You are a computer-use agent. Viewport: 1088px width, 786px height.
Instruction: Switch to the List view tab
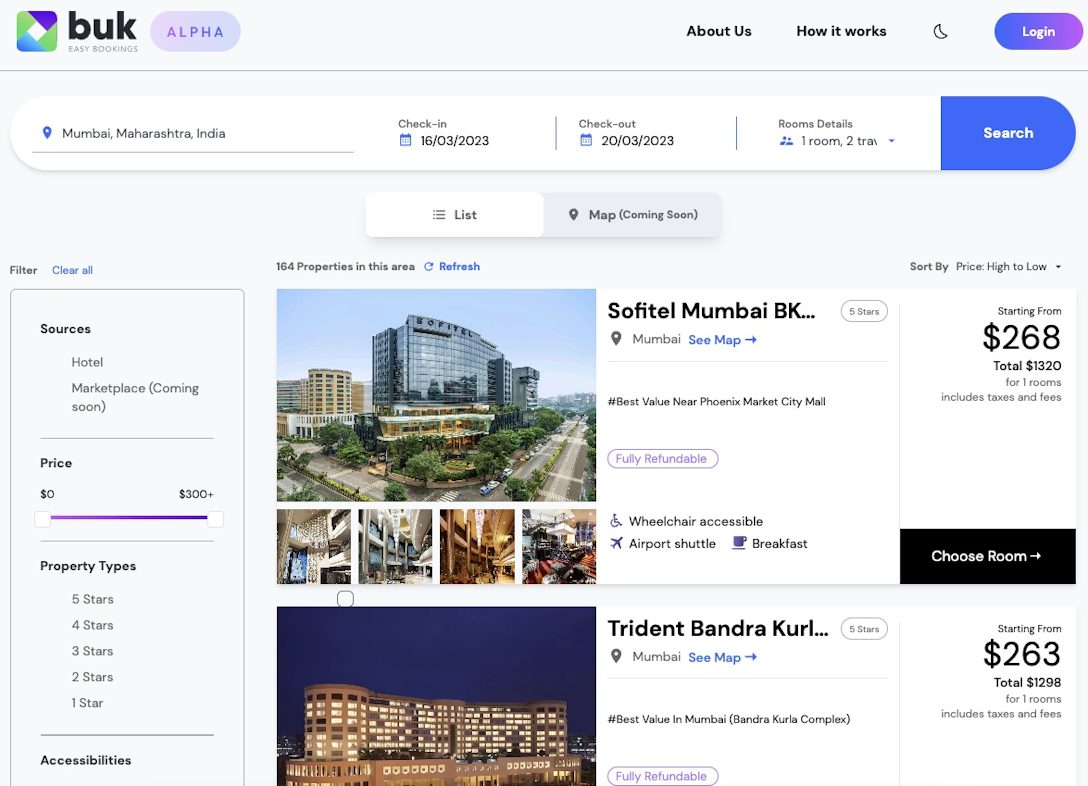(454, 215)
